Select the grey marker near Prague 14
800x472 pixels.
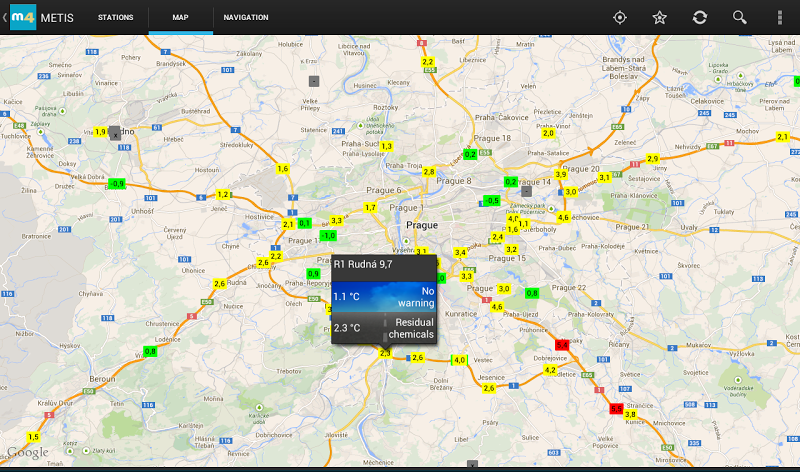(527, 191)
